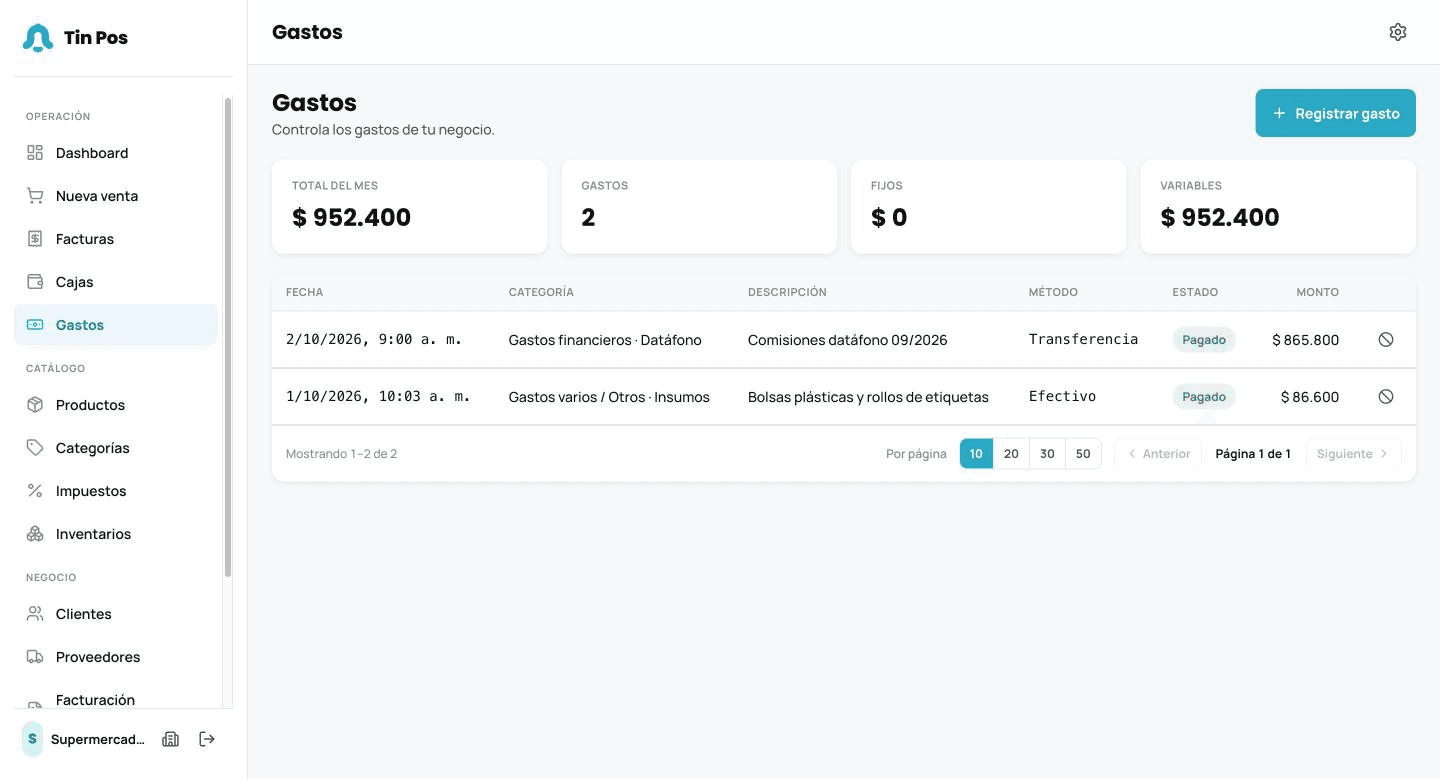The image size is (1440, 779).
Task: Click 'Gastos varios / Otros · Insumos' cell
Action: coord(609,397)
